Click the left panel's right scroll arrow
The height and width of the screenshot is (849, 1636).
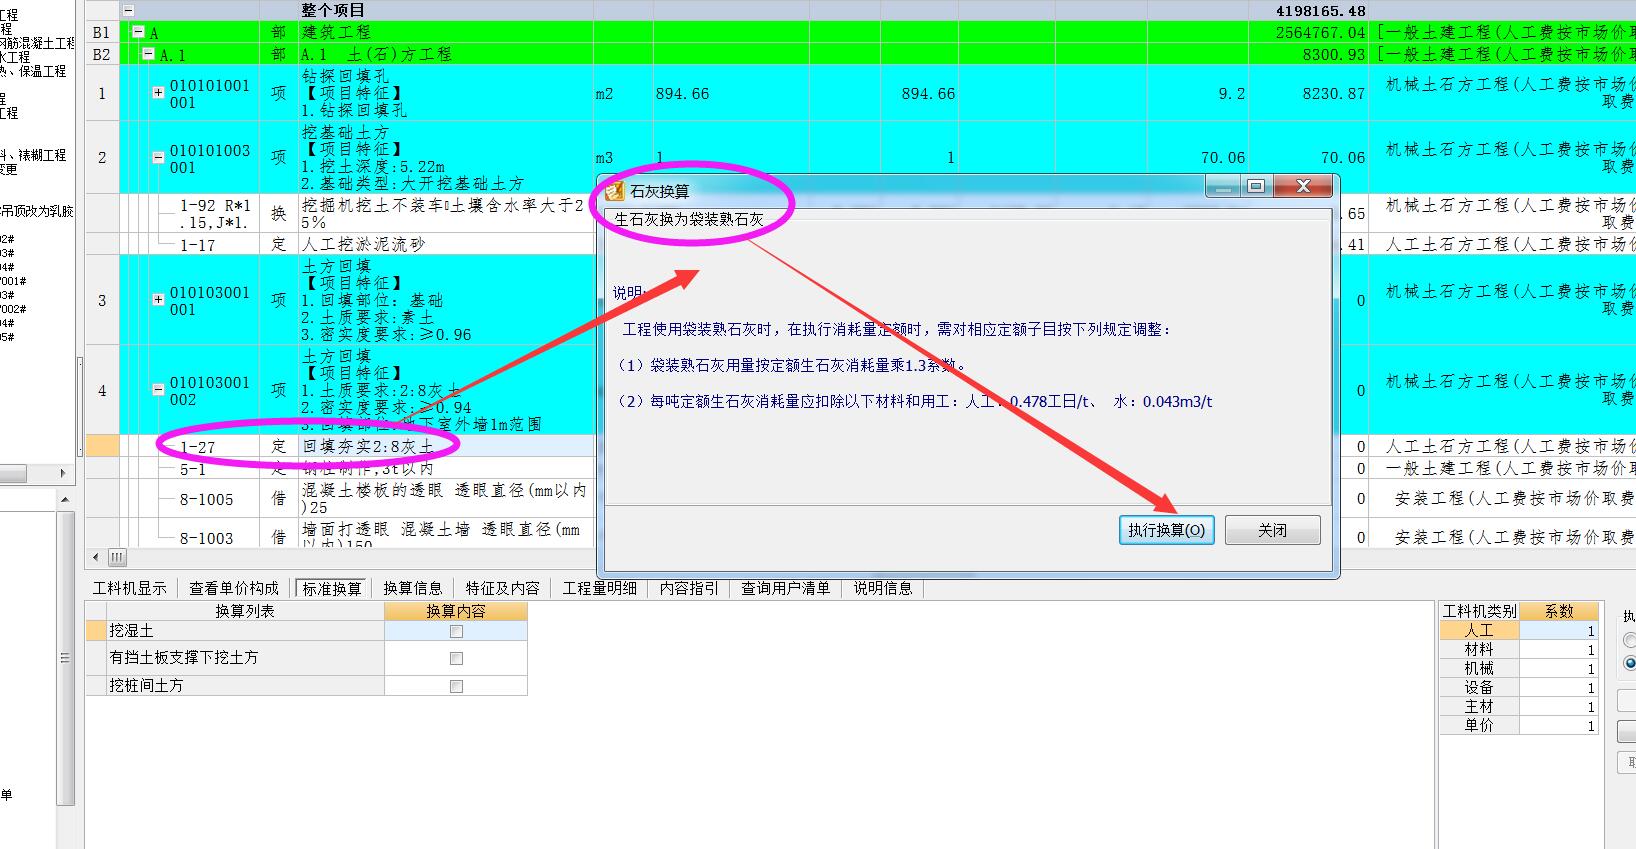point(63,473)
